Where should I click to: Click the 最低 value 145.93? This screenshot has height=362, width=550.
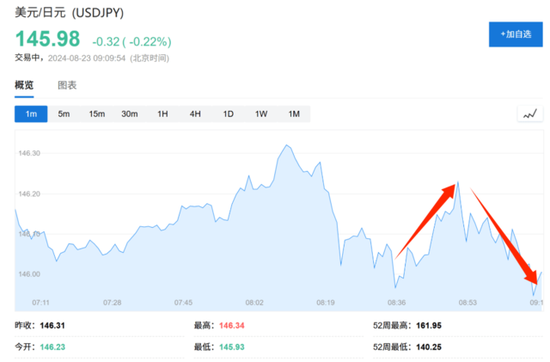tap(232, 347)
